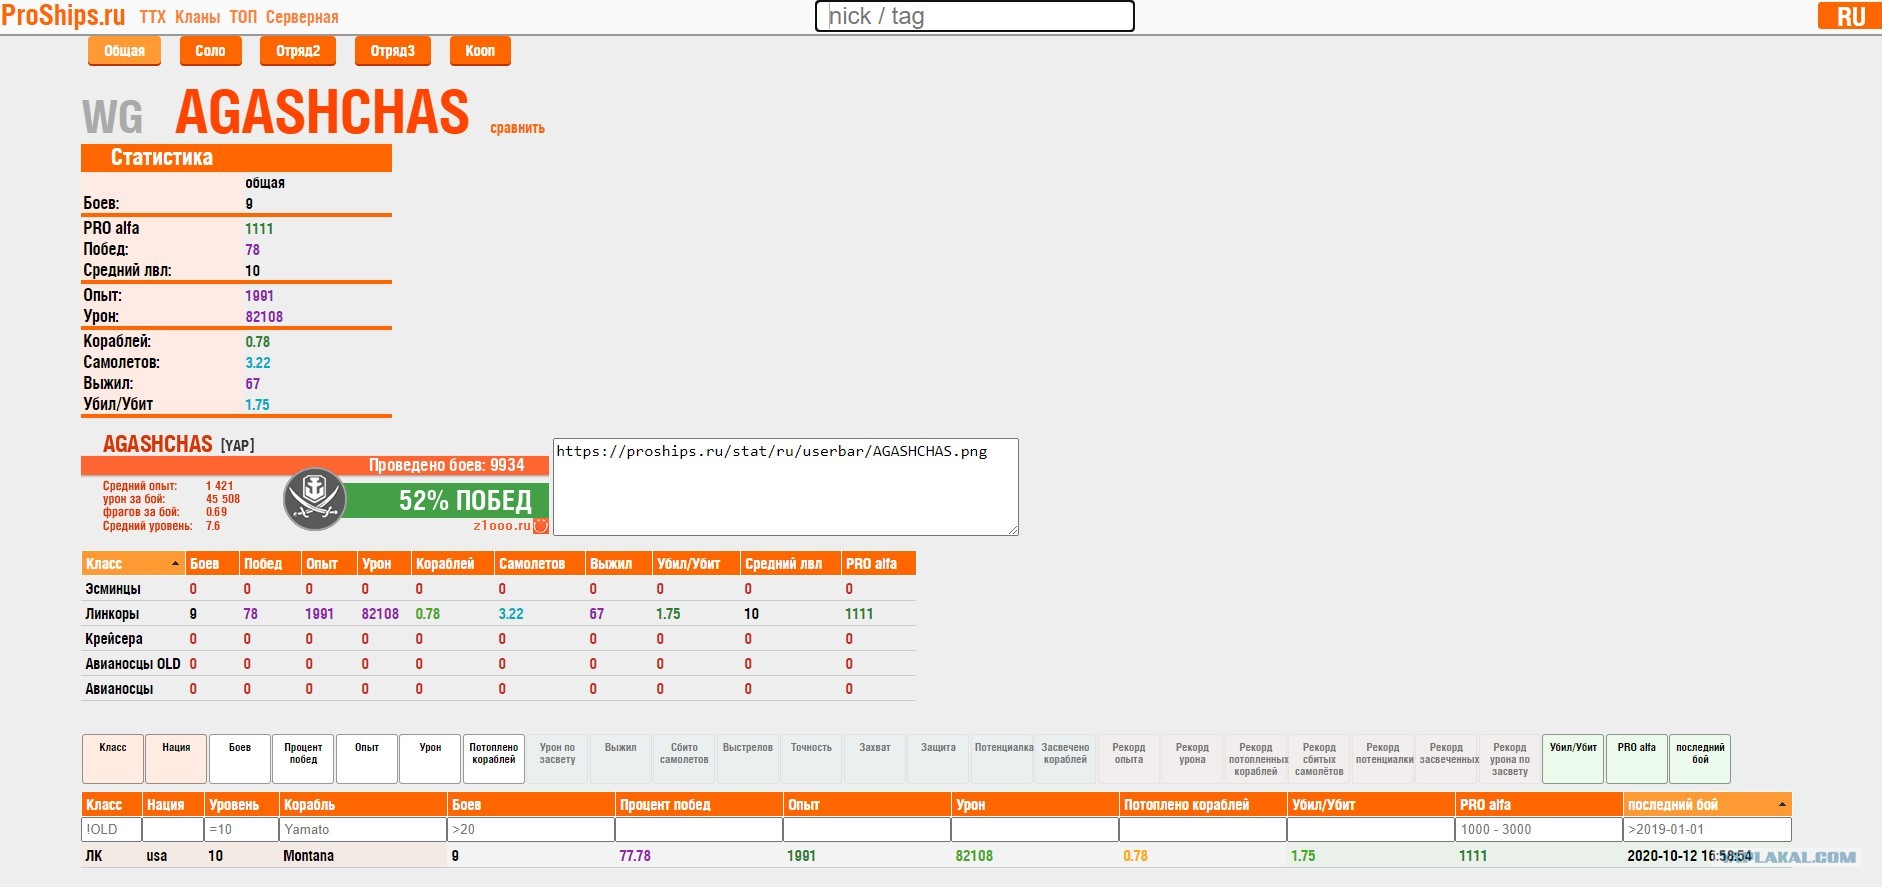Click the Нация filter field
Viewport: 1882px width, 887px height.
(x=173, y=830)
